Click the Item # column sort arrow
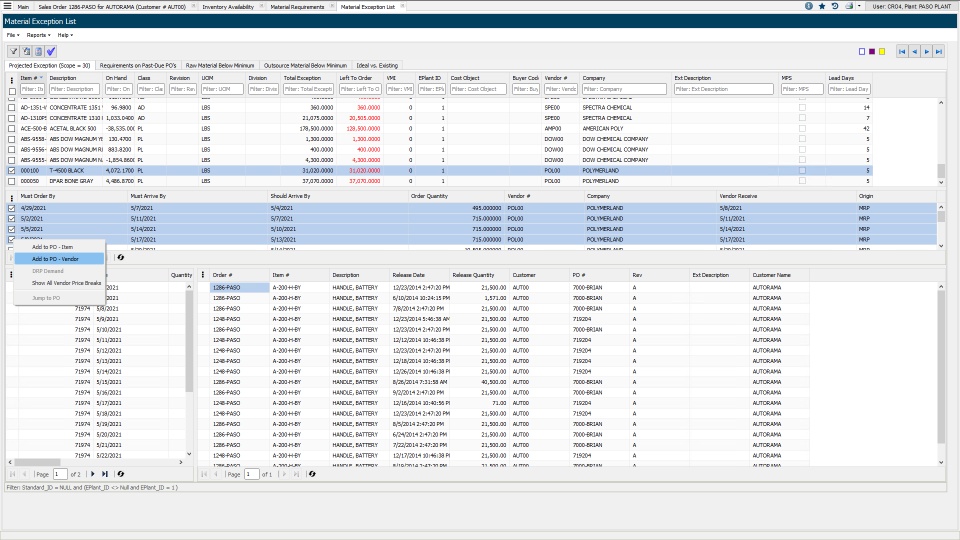960x540 pixels. point(42,78)
